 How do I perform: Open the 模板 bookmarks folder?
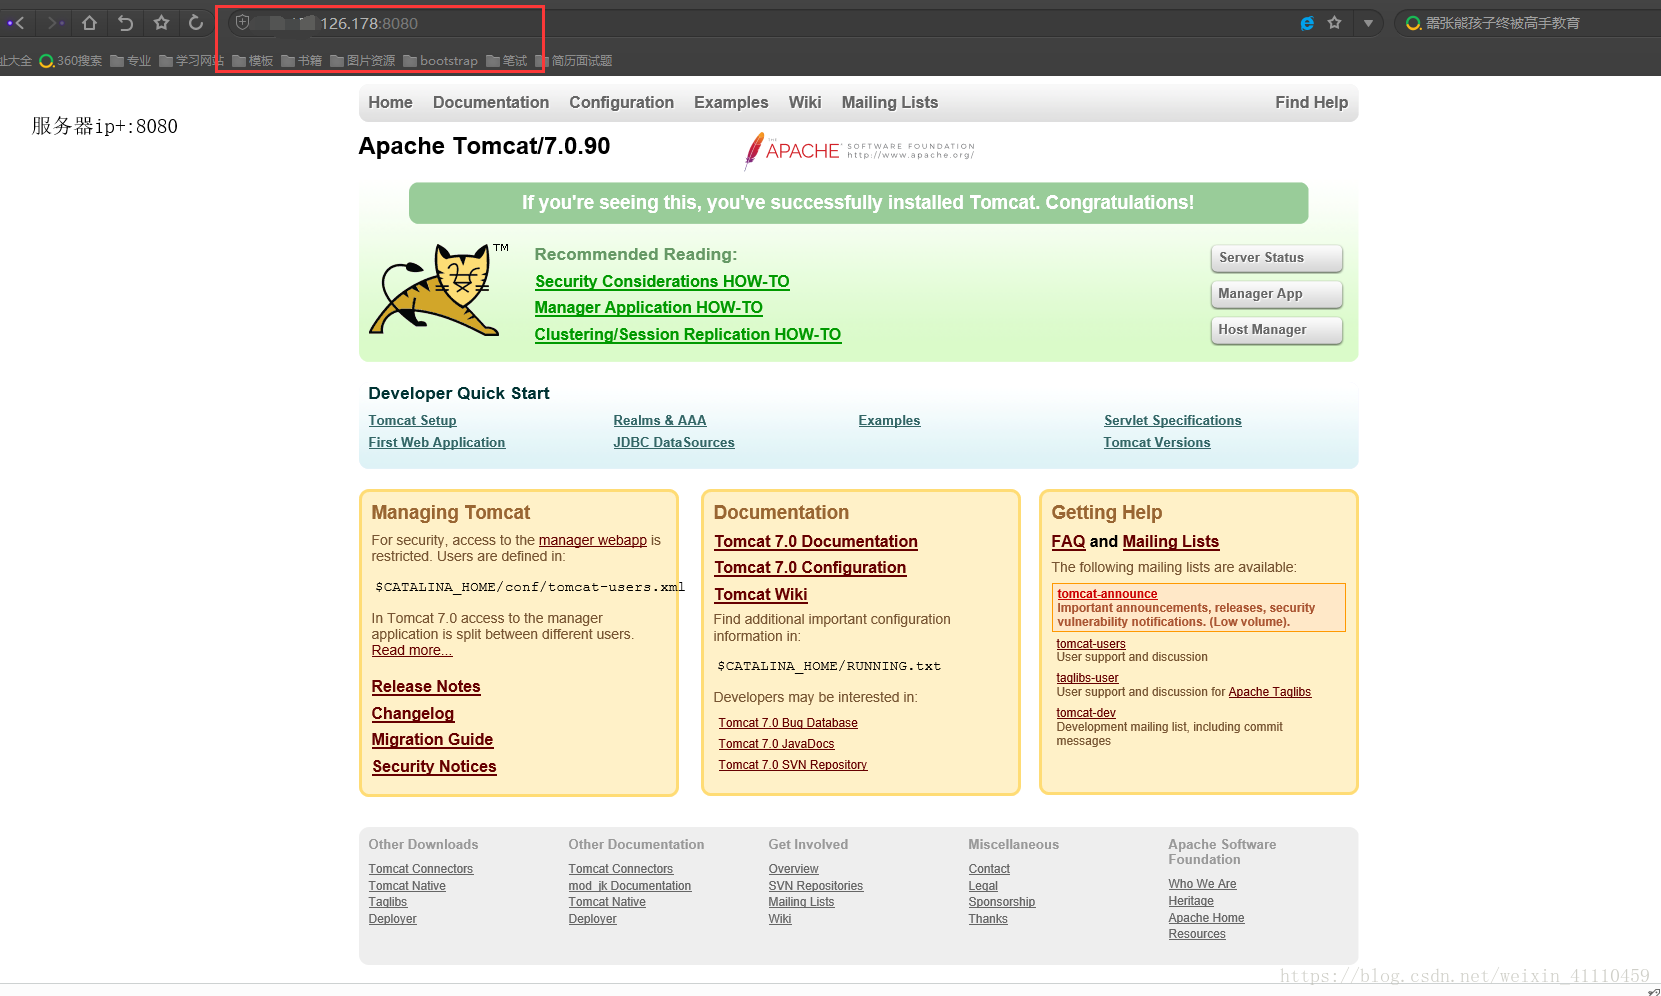coord(253,61)
